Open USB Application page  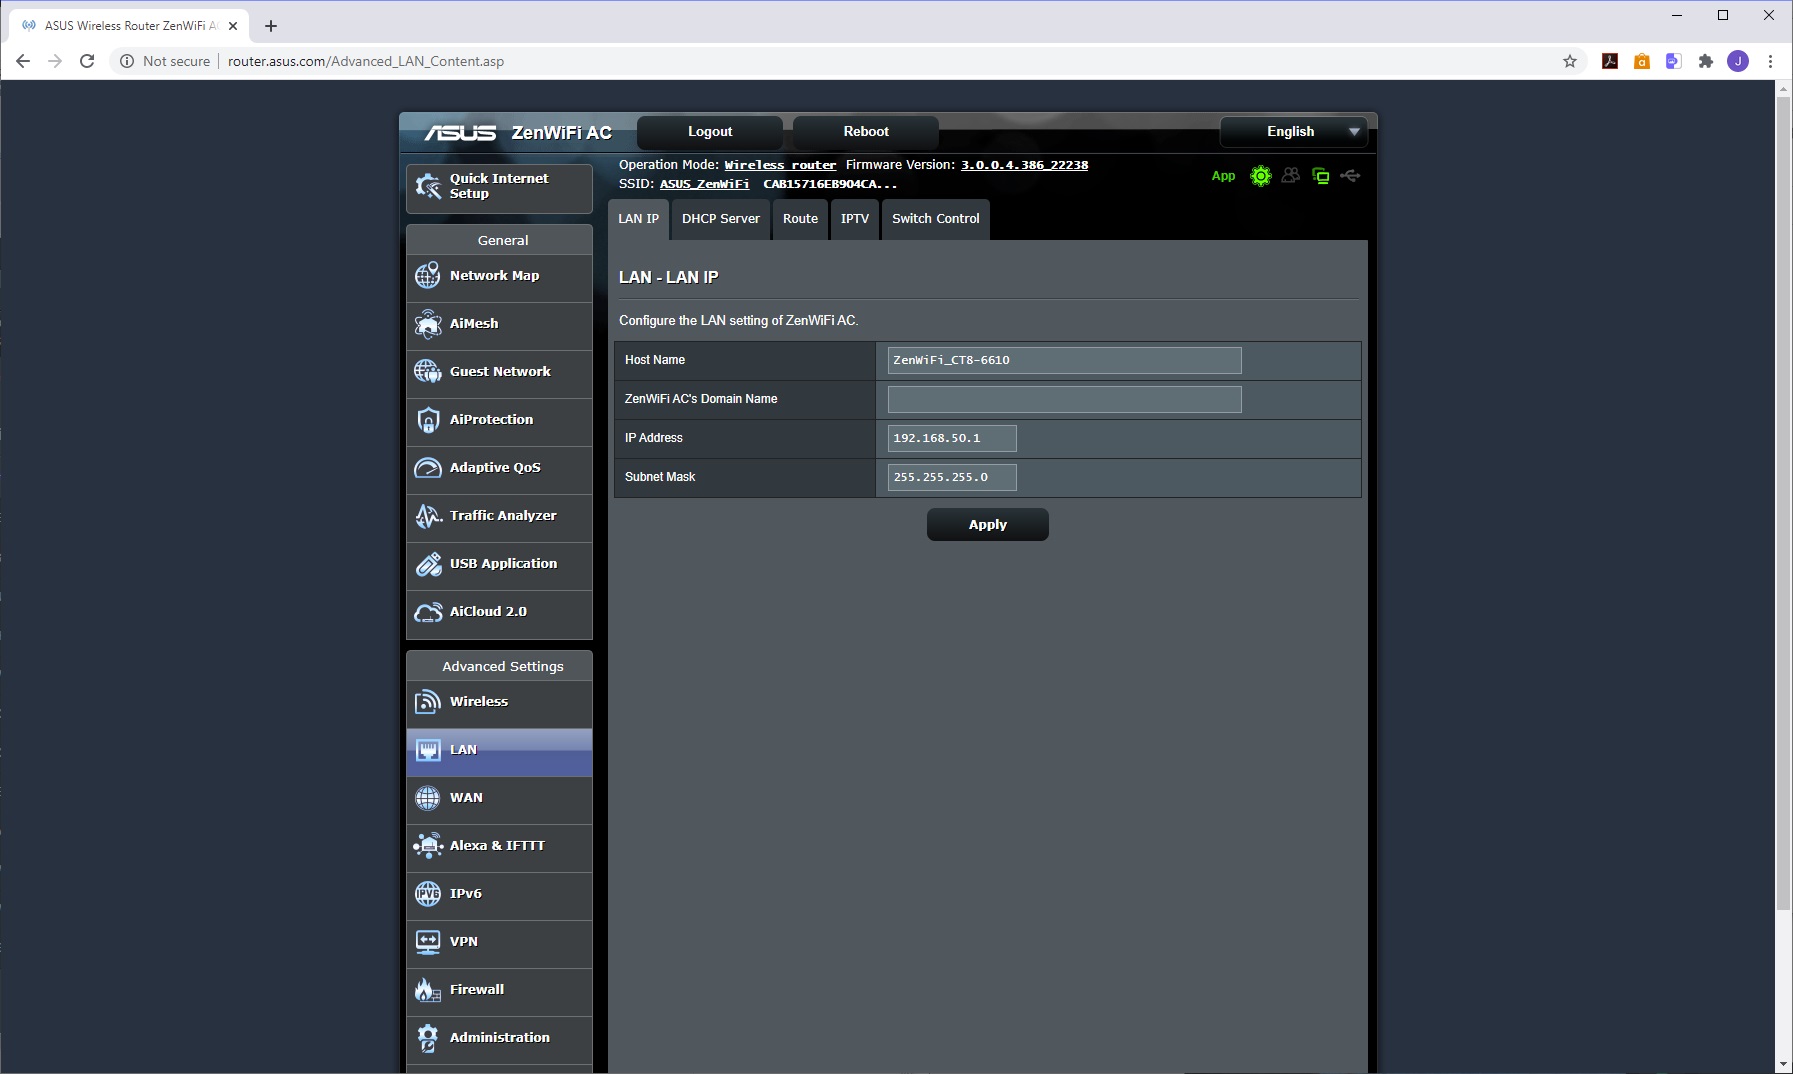click(x=499, y=564)
